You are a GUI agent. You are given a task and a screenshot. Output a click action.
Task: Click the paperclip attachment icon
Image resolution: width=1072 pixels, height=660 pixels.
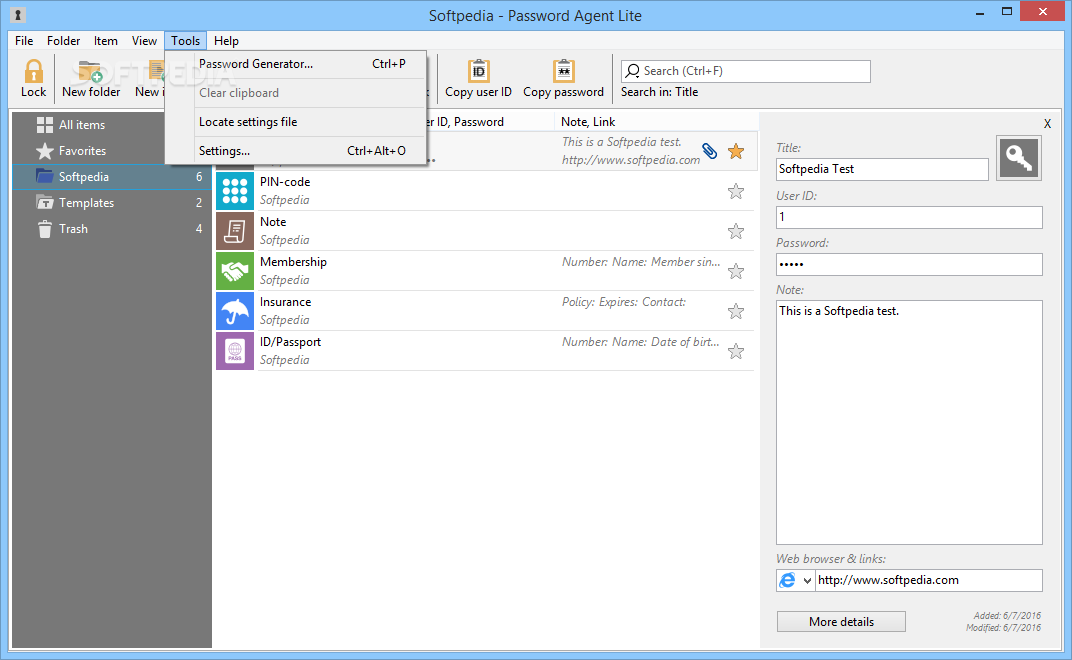click(710, 151)
